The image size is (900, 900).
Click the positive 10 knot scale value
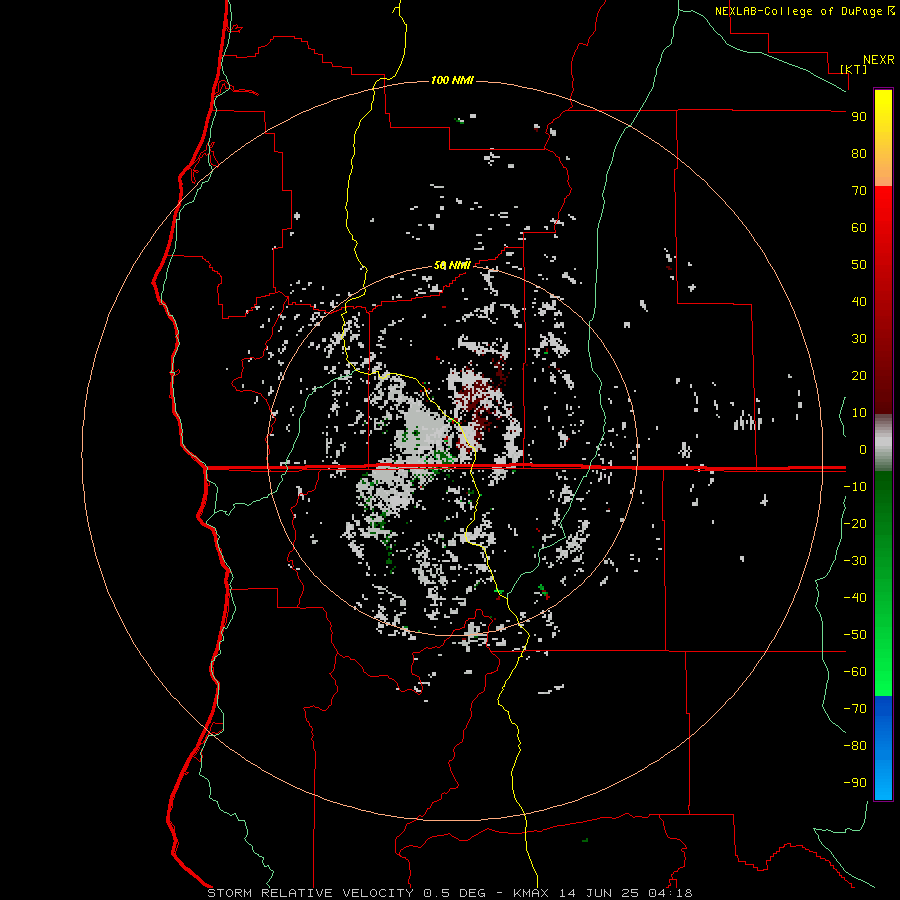(x=859, y=413)
